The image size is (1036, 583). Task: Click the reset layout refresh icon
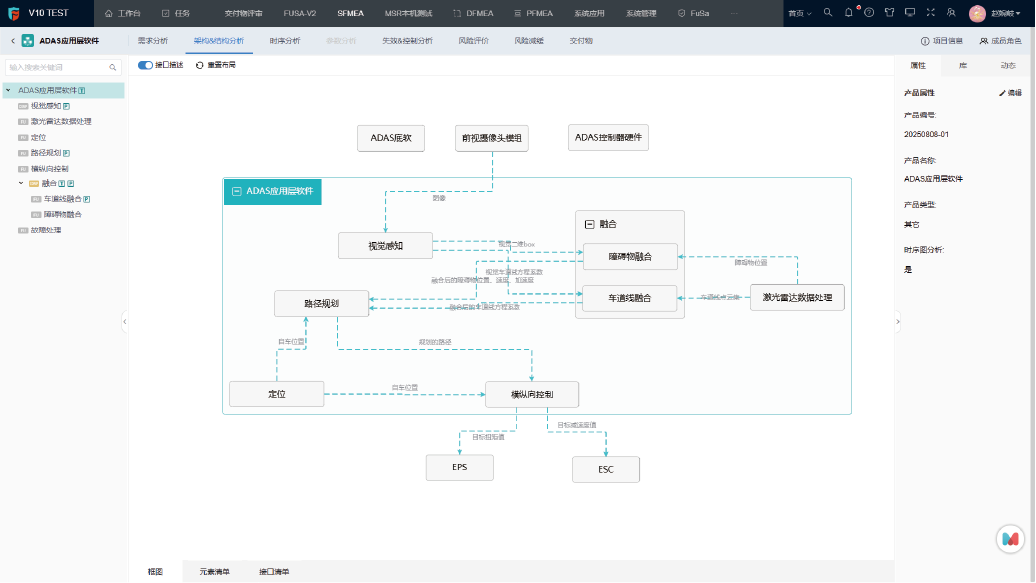[x=199, y=65]
